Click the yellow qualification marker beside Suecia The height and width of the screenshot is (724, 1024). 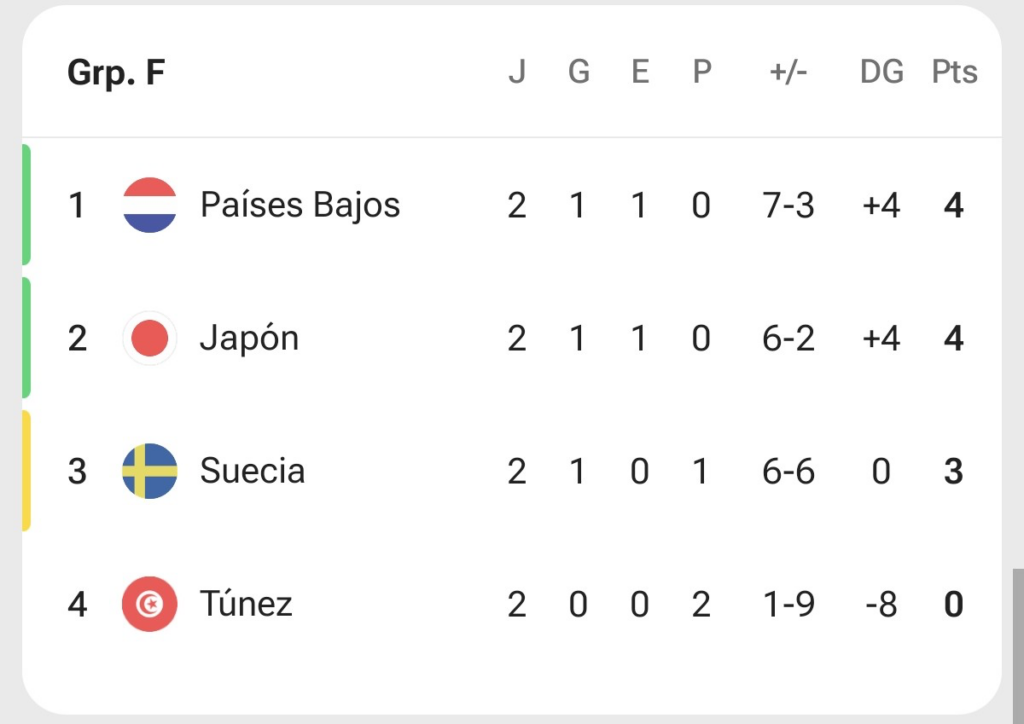26,471
